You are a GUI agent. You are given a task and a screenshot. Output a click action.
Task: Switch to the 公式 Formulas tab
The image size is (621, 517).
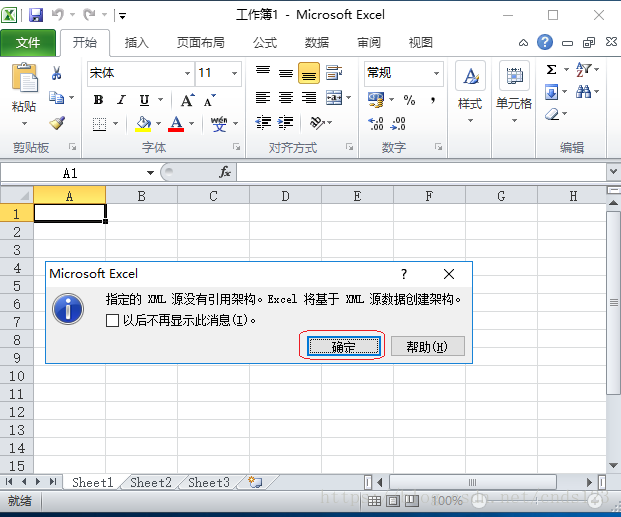pos(265,42)
